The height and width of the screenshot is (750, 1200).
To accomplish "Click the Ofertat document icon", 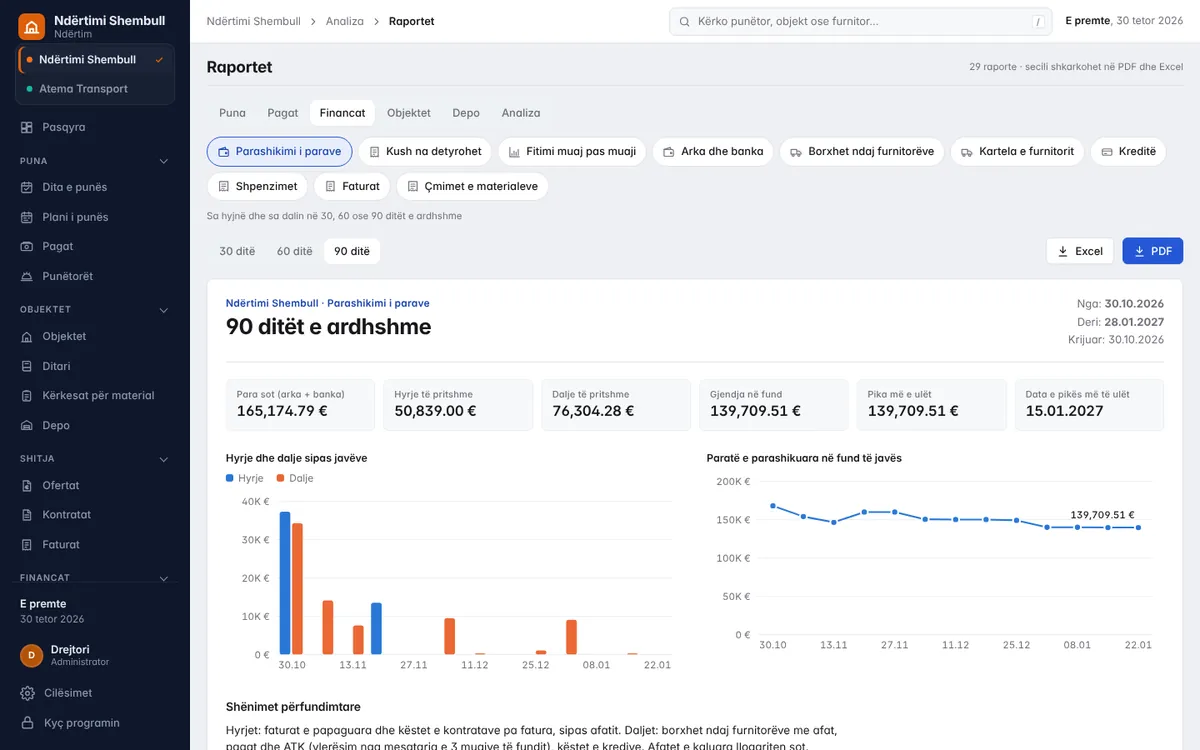I will (x=27, y=485).
